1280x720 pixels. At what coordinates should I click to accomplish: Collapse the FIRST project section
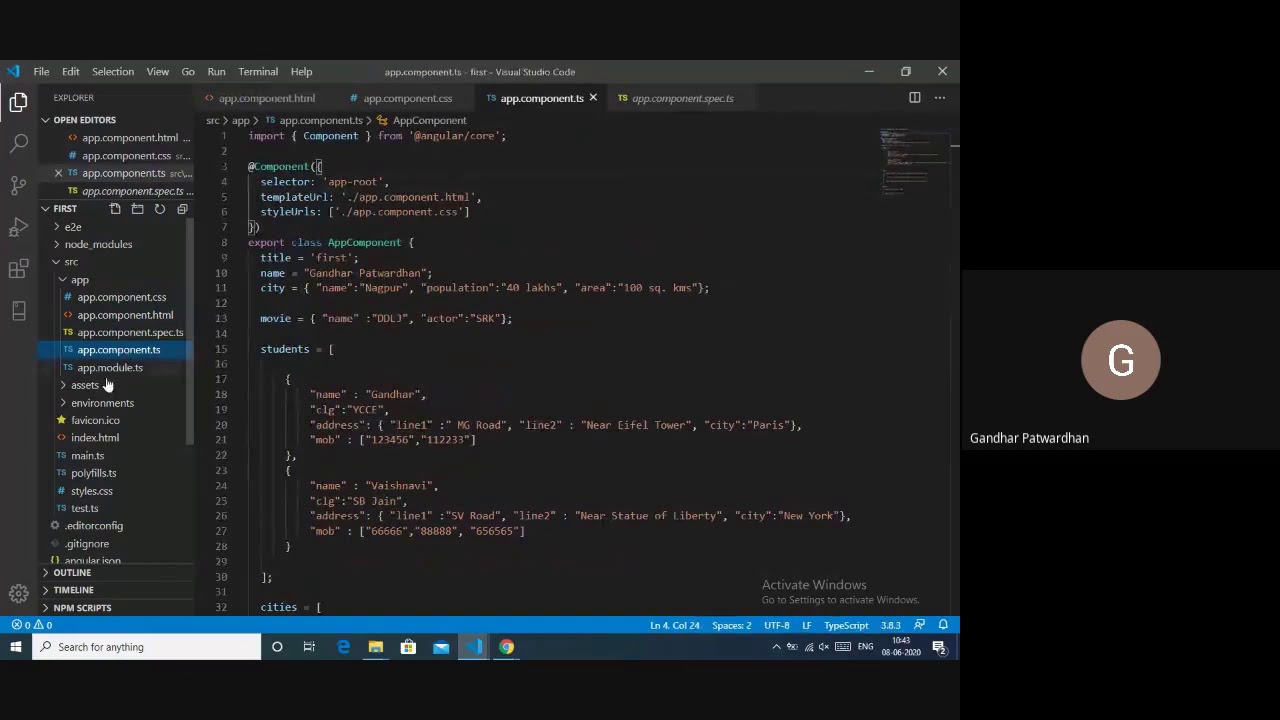tap(64, 209)
